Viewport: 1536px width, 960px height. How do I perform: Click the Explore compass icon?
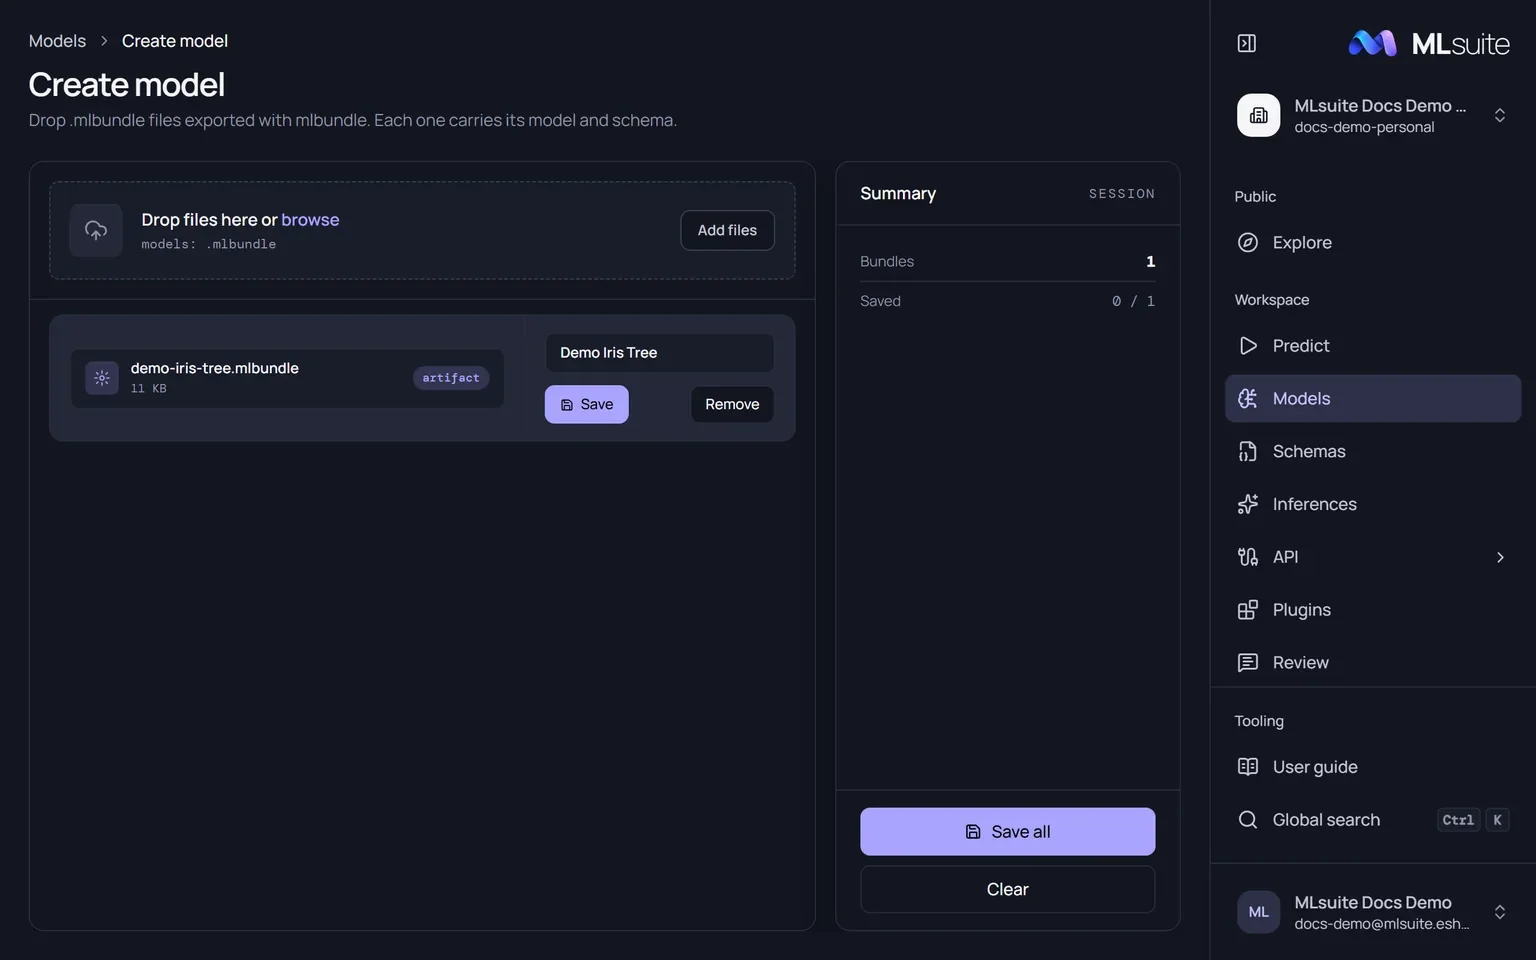click(x=1247, y=242)
